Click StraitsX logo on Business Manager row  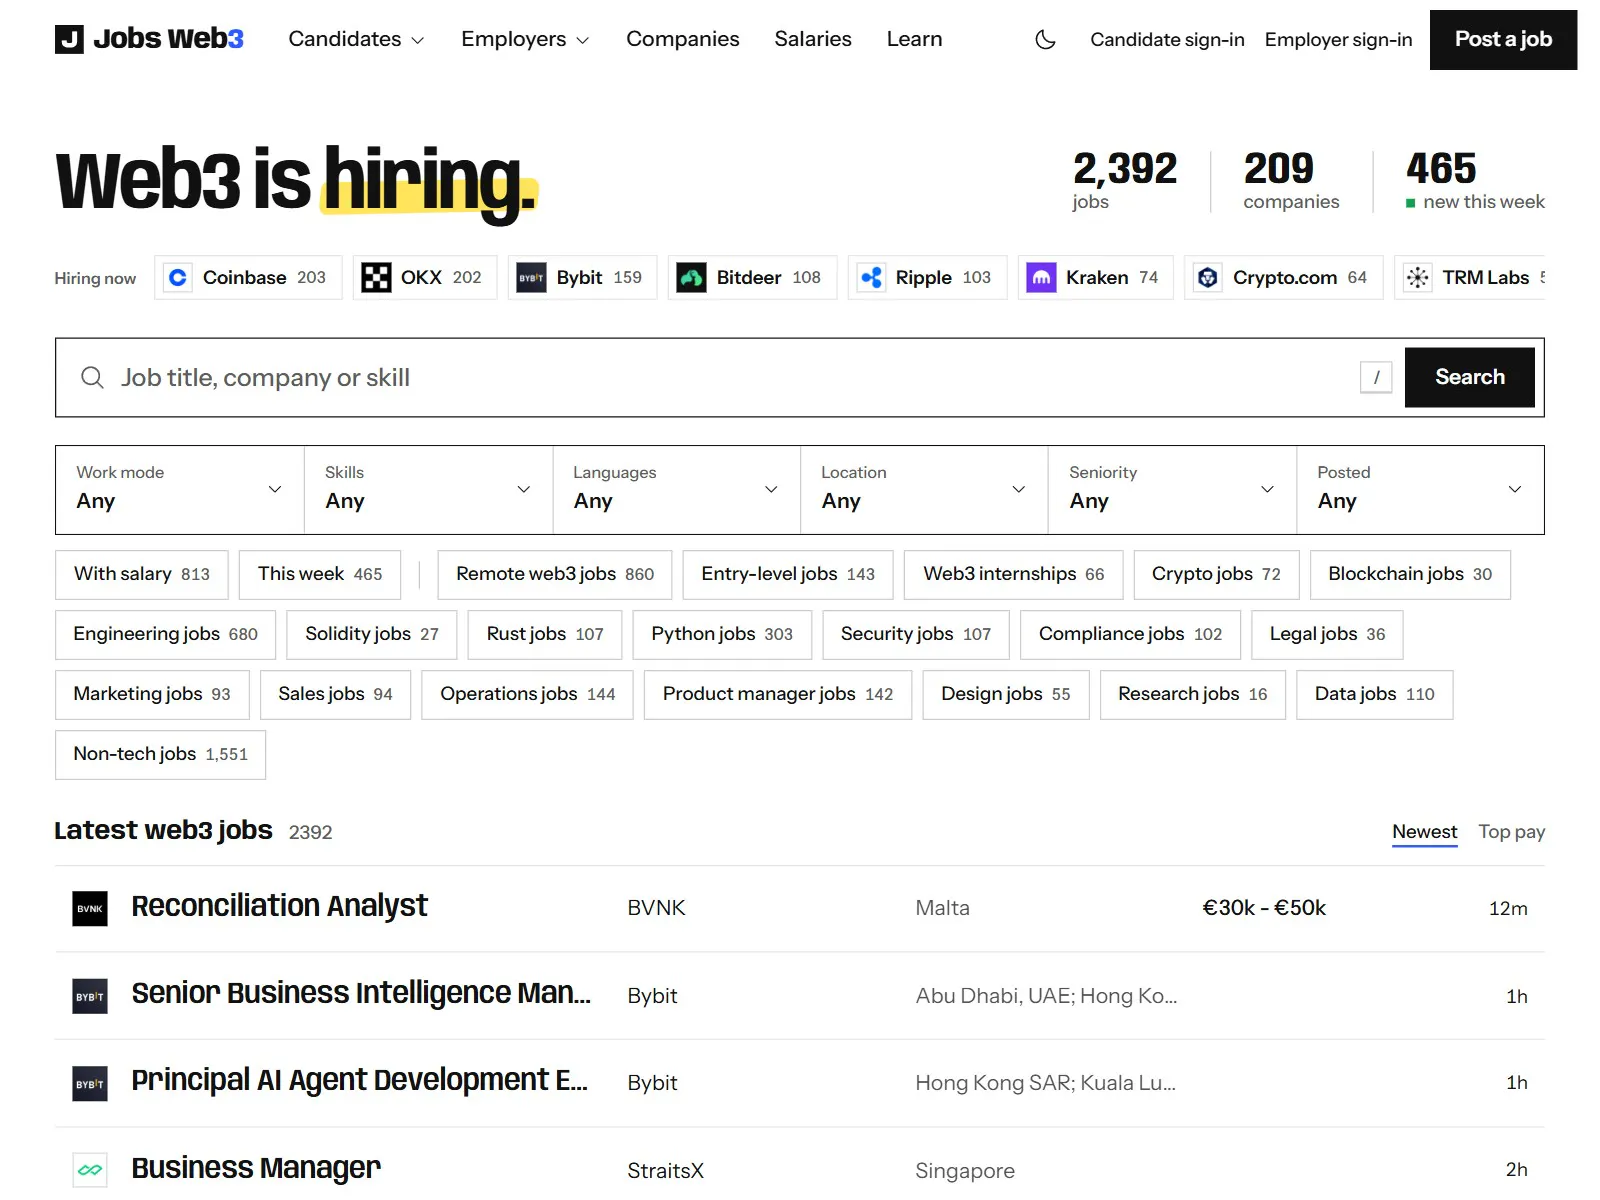coord(90,1170)
